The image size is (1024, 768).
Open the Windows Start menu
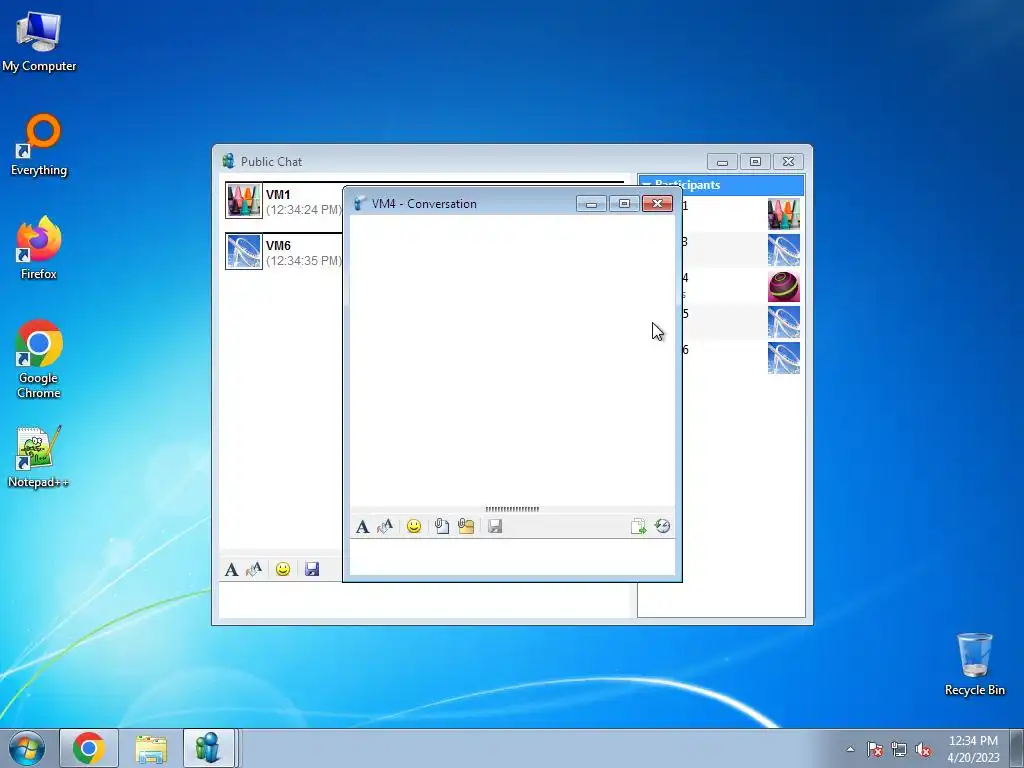point(27,748)
